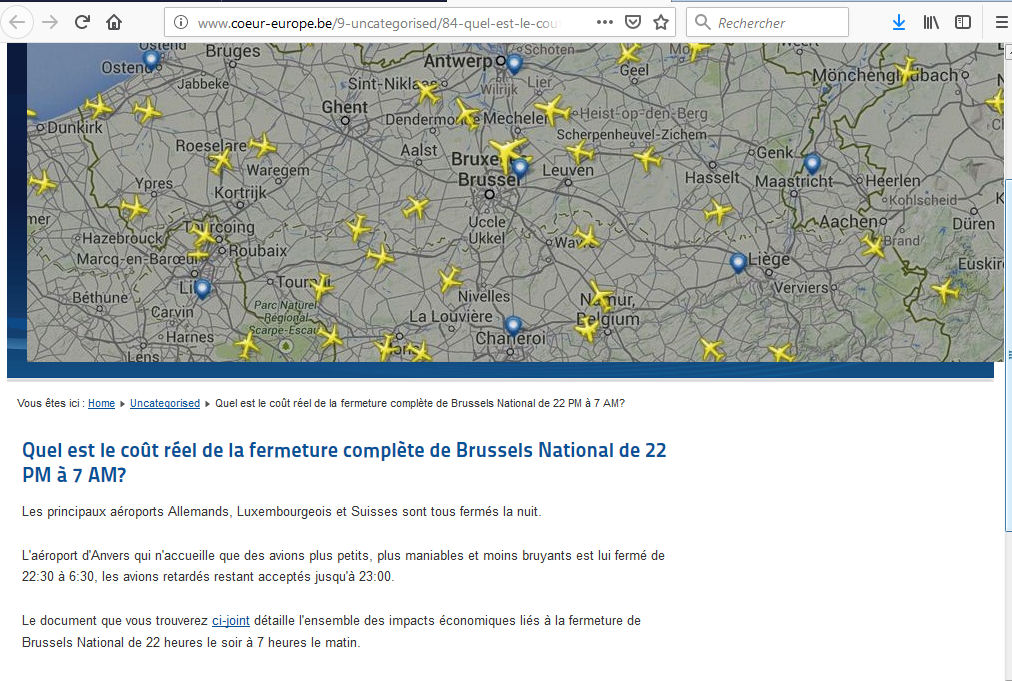Reload the current page
Viewport: 1012px width, 681px height.
[x=82, y=23]
